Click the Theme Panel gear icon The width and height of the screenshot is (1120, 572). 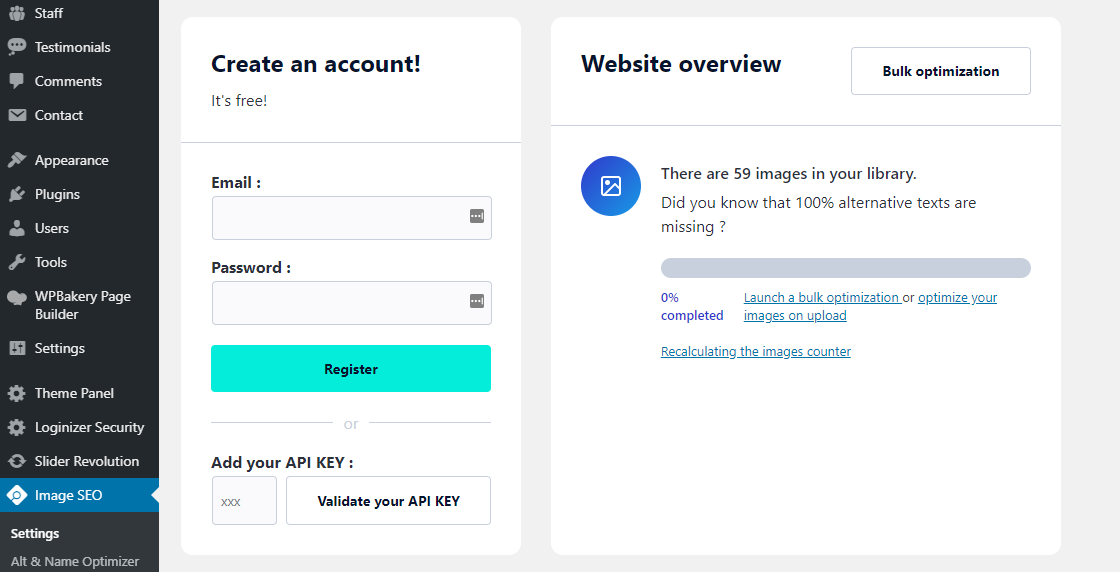pos(17,393)
